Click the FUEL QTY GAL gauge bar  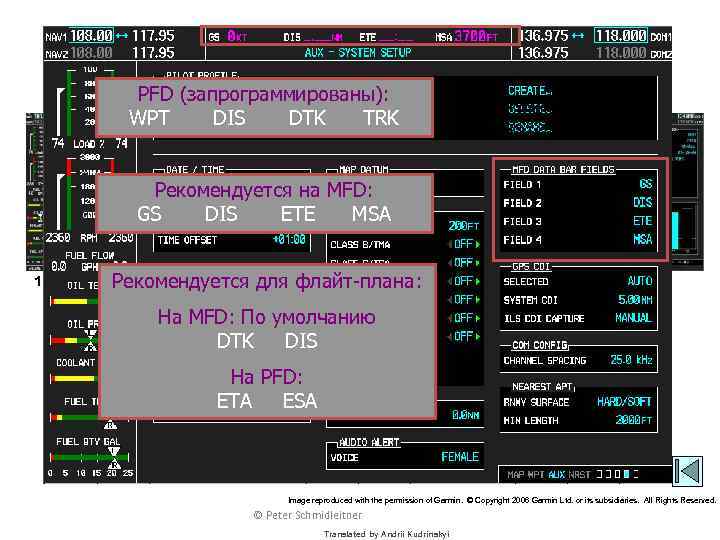(x=90, y=457)
